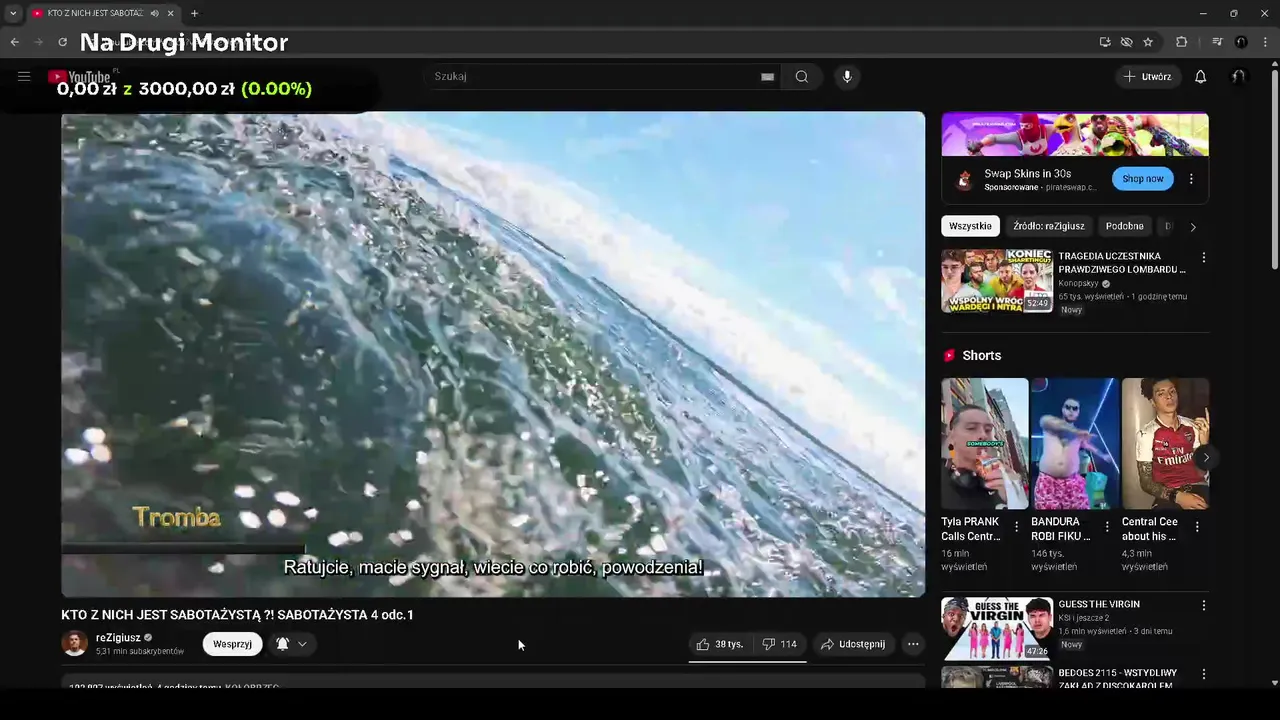Click the video title KTO Z NICH JEST SABOTAŻYSTĄ
Image resolution: width=1280 pixels, height=720 pixels.
click(237, 615)
